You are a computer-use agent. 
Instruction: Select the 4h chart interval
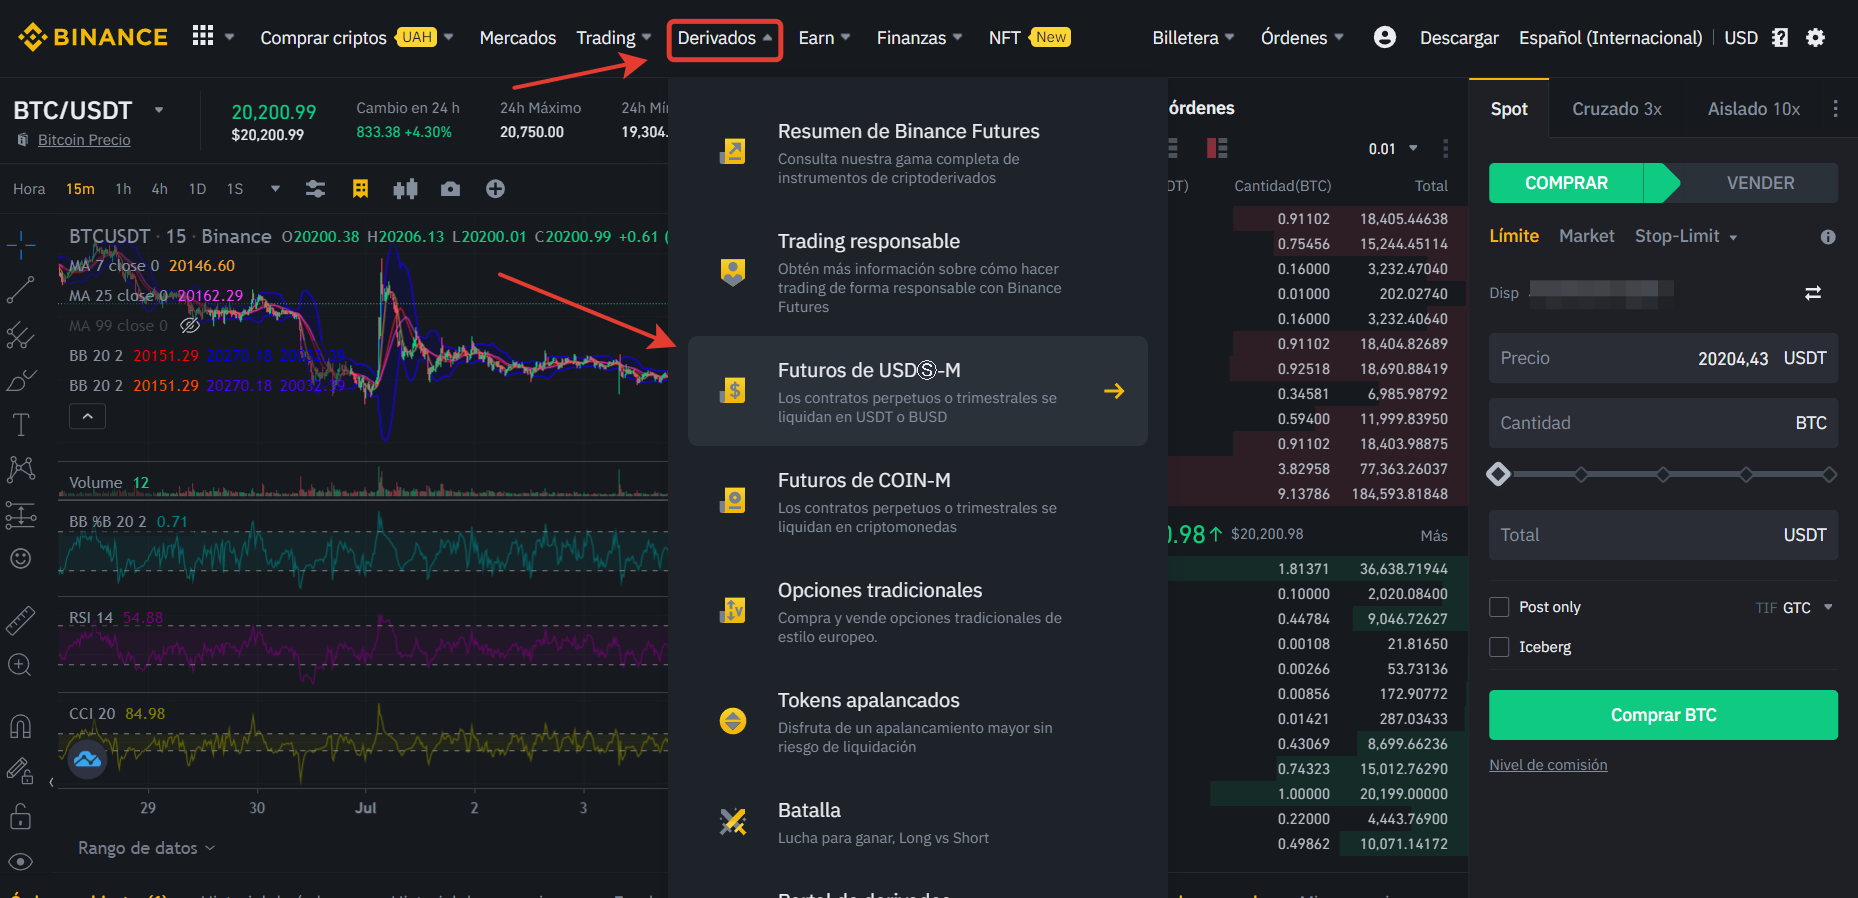tap(159, 188)
